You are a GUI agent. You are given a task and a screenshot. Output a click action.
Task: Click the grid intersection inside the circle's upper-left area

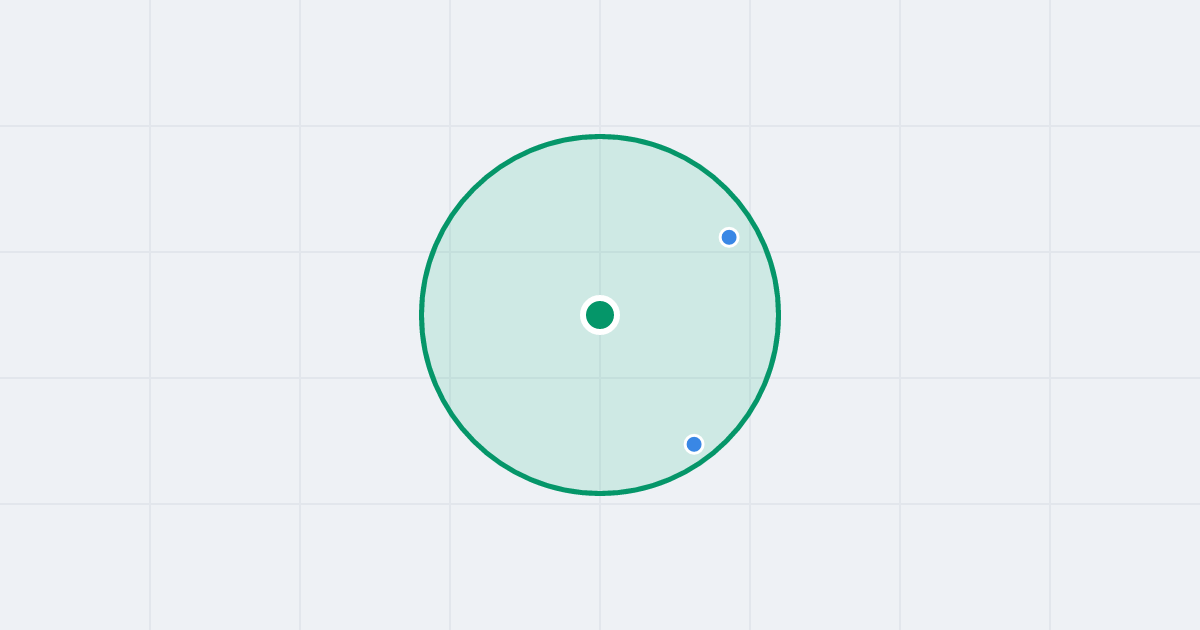[x=450, y=252]
